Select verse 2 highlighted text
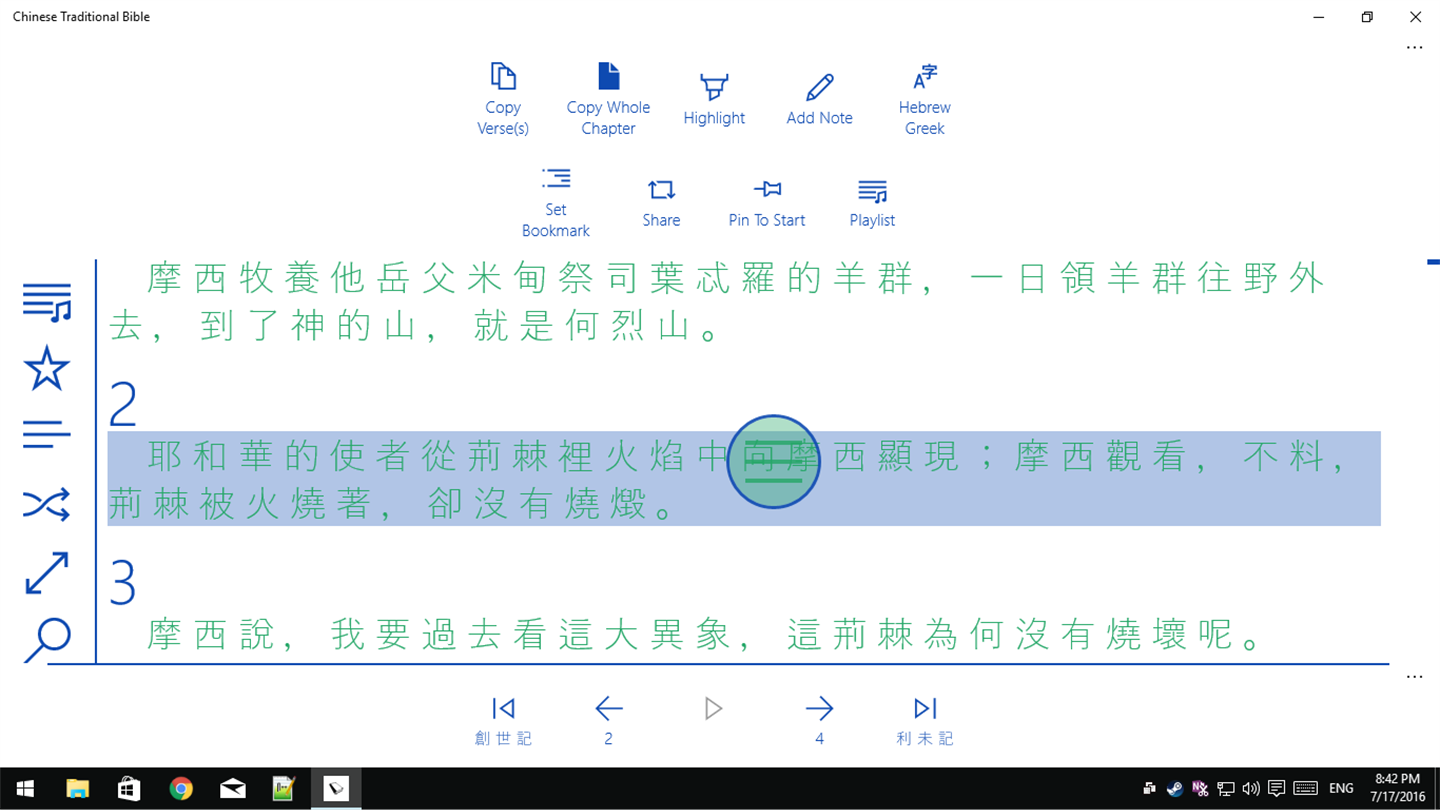The width and height of the screenshot is (1440, 810). click(x=744, y=478)
